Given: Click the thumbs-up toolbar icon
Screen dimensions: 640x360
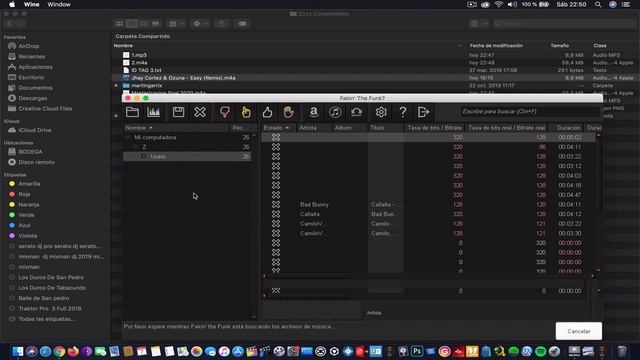Looking at the screenshot, I should pyautogui.click(x=267, y=112).
